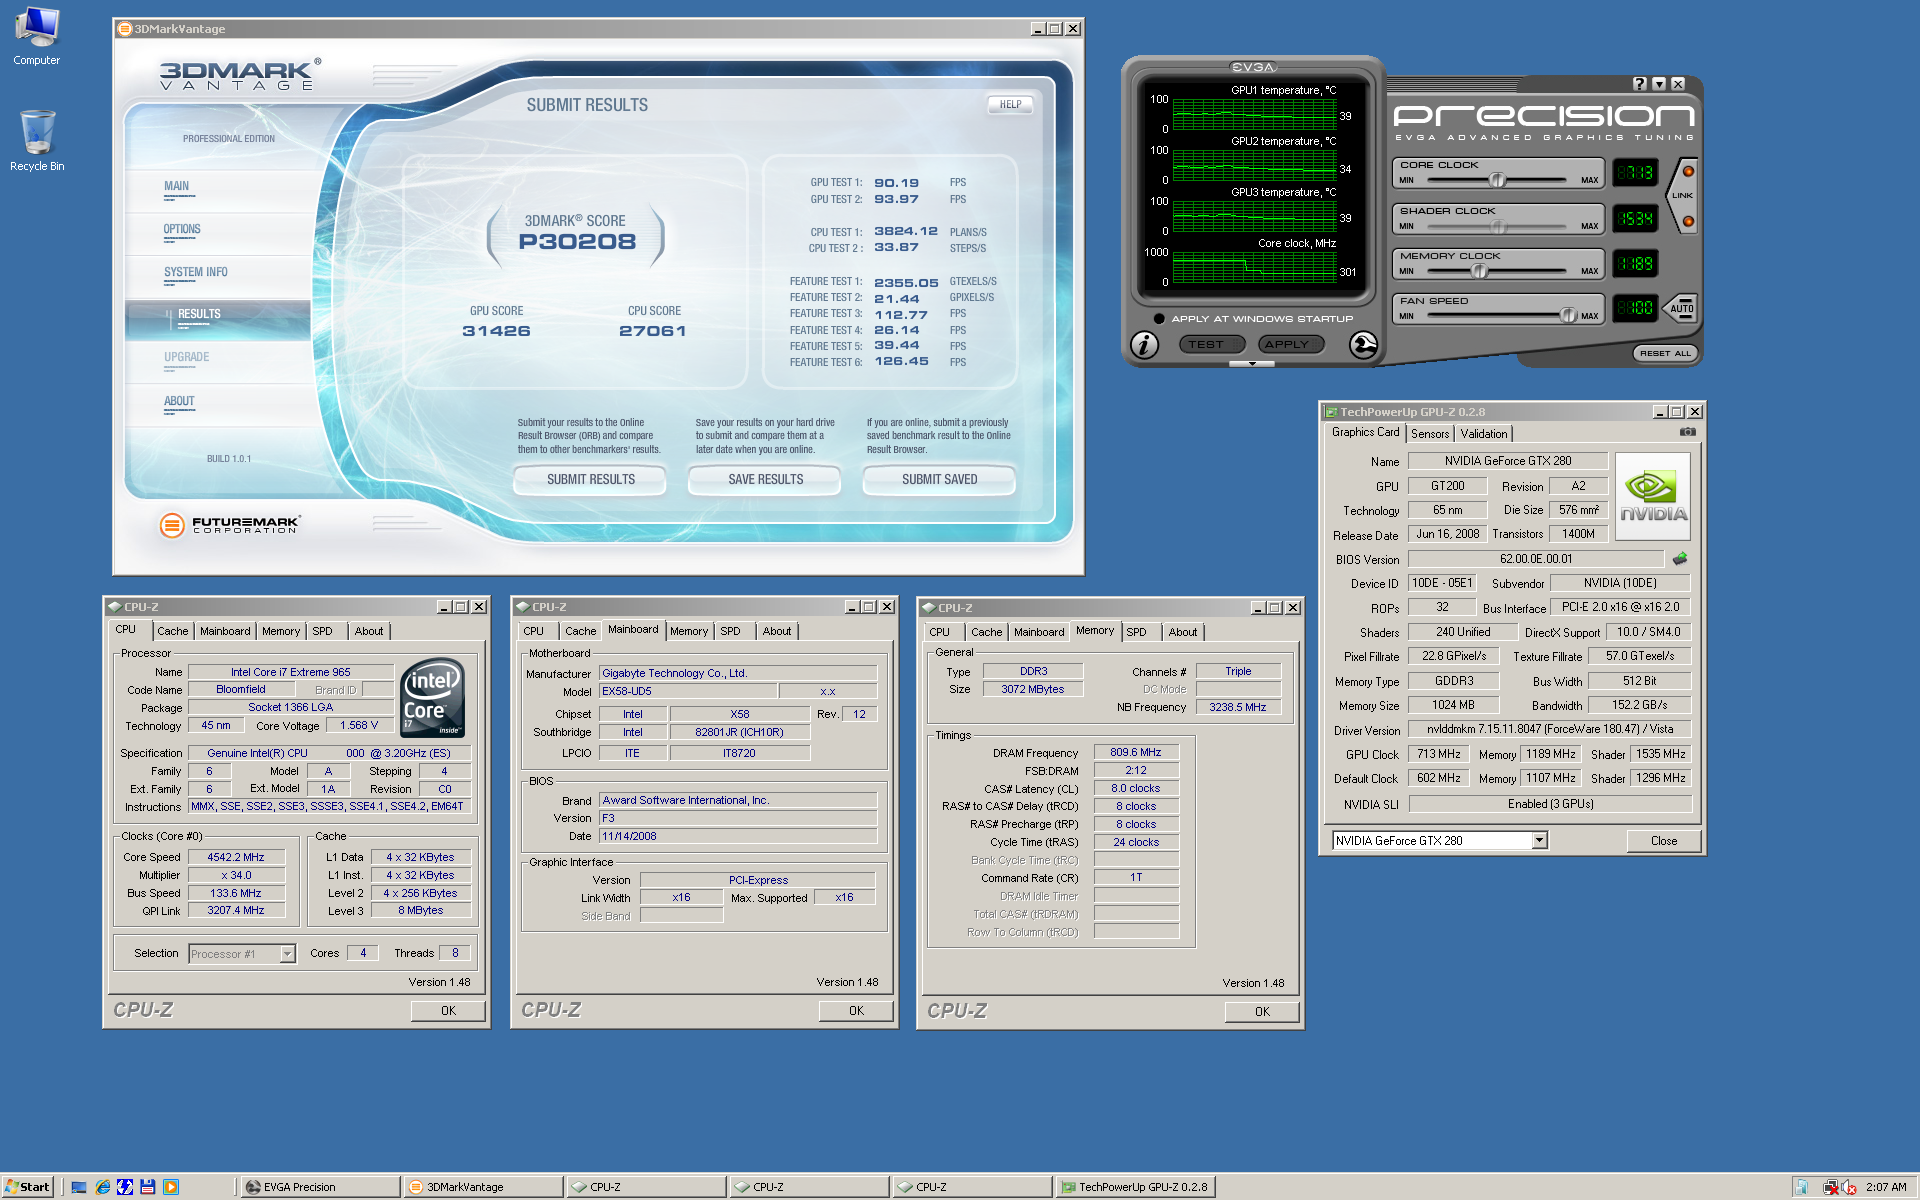Viewport: 1920px width, 1200px height.
Task: Click SAVE RESULTS button in 3DMark
Action: 767,481
